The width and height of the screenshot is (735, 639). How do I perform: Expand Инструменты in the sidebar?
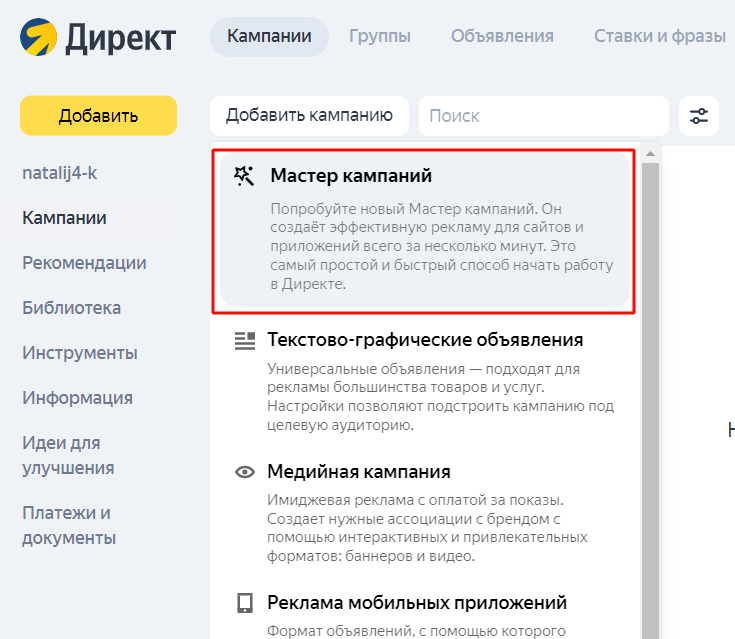pyautogui.click(x=80, y=353)
